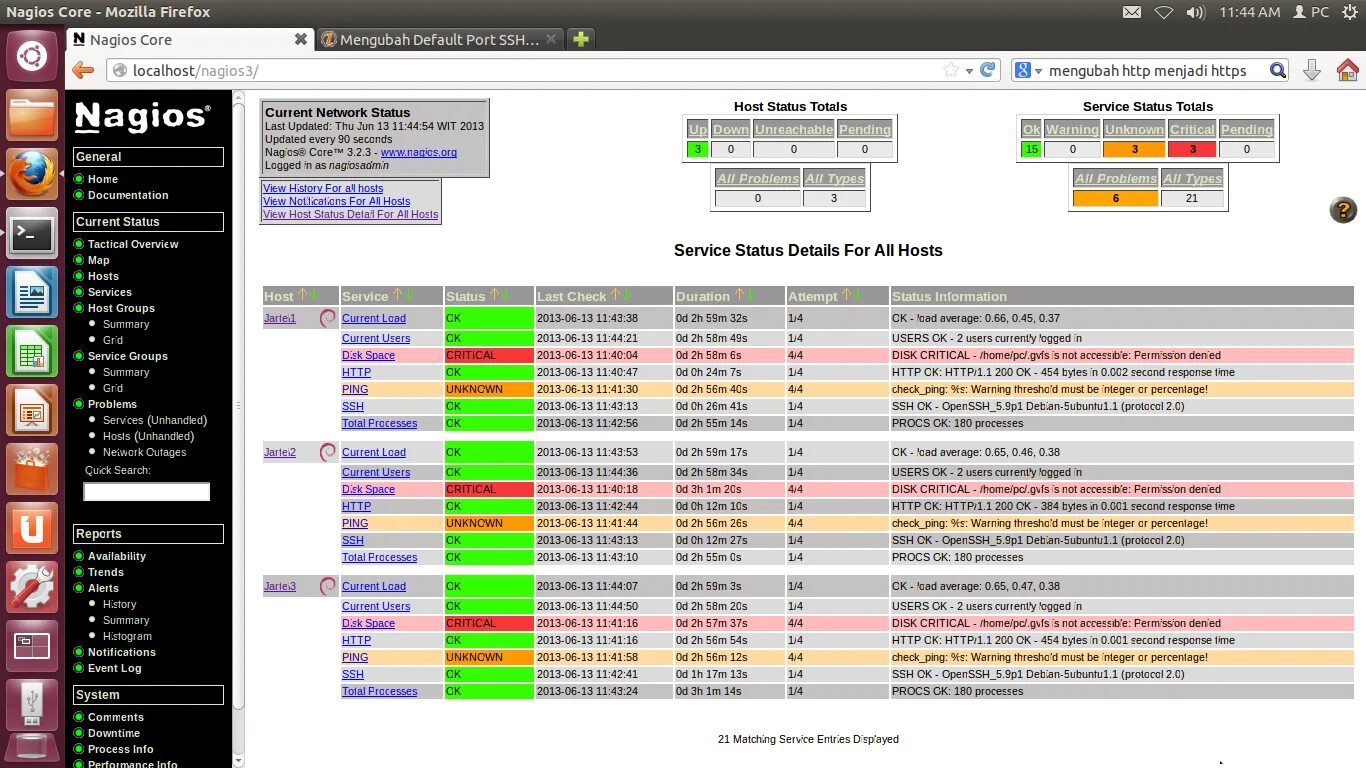Click the home icon in Firefox toolbar
This screenshot has height=768, width=1366.
(1348, 70)
